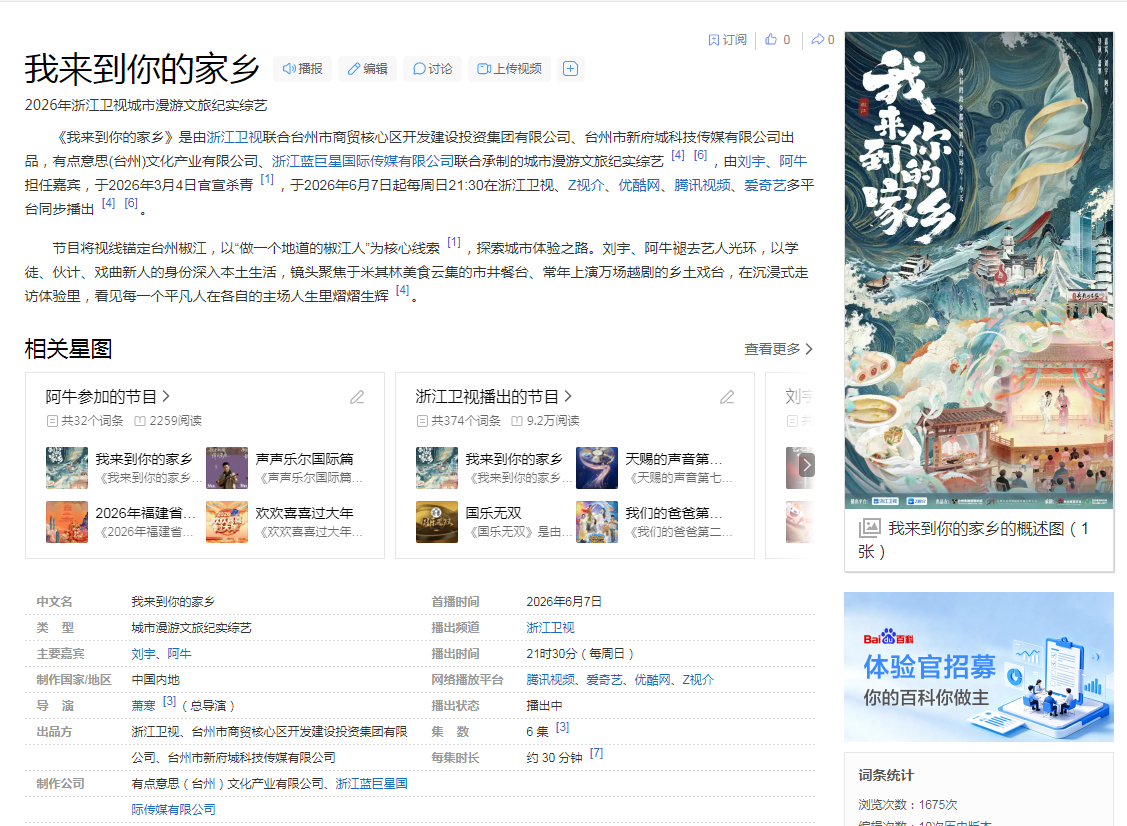Click 共374个词条 count in 浙江卫视 card
The height and width of the screenshot is (826, 1127).
coord(459,421)
